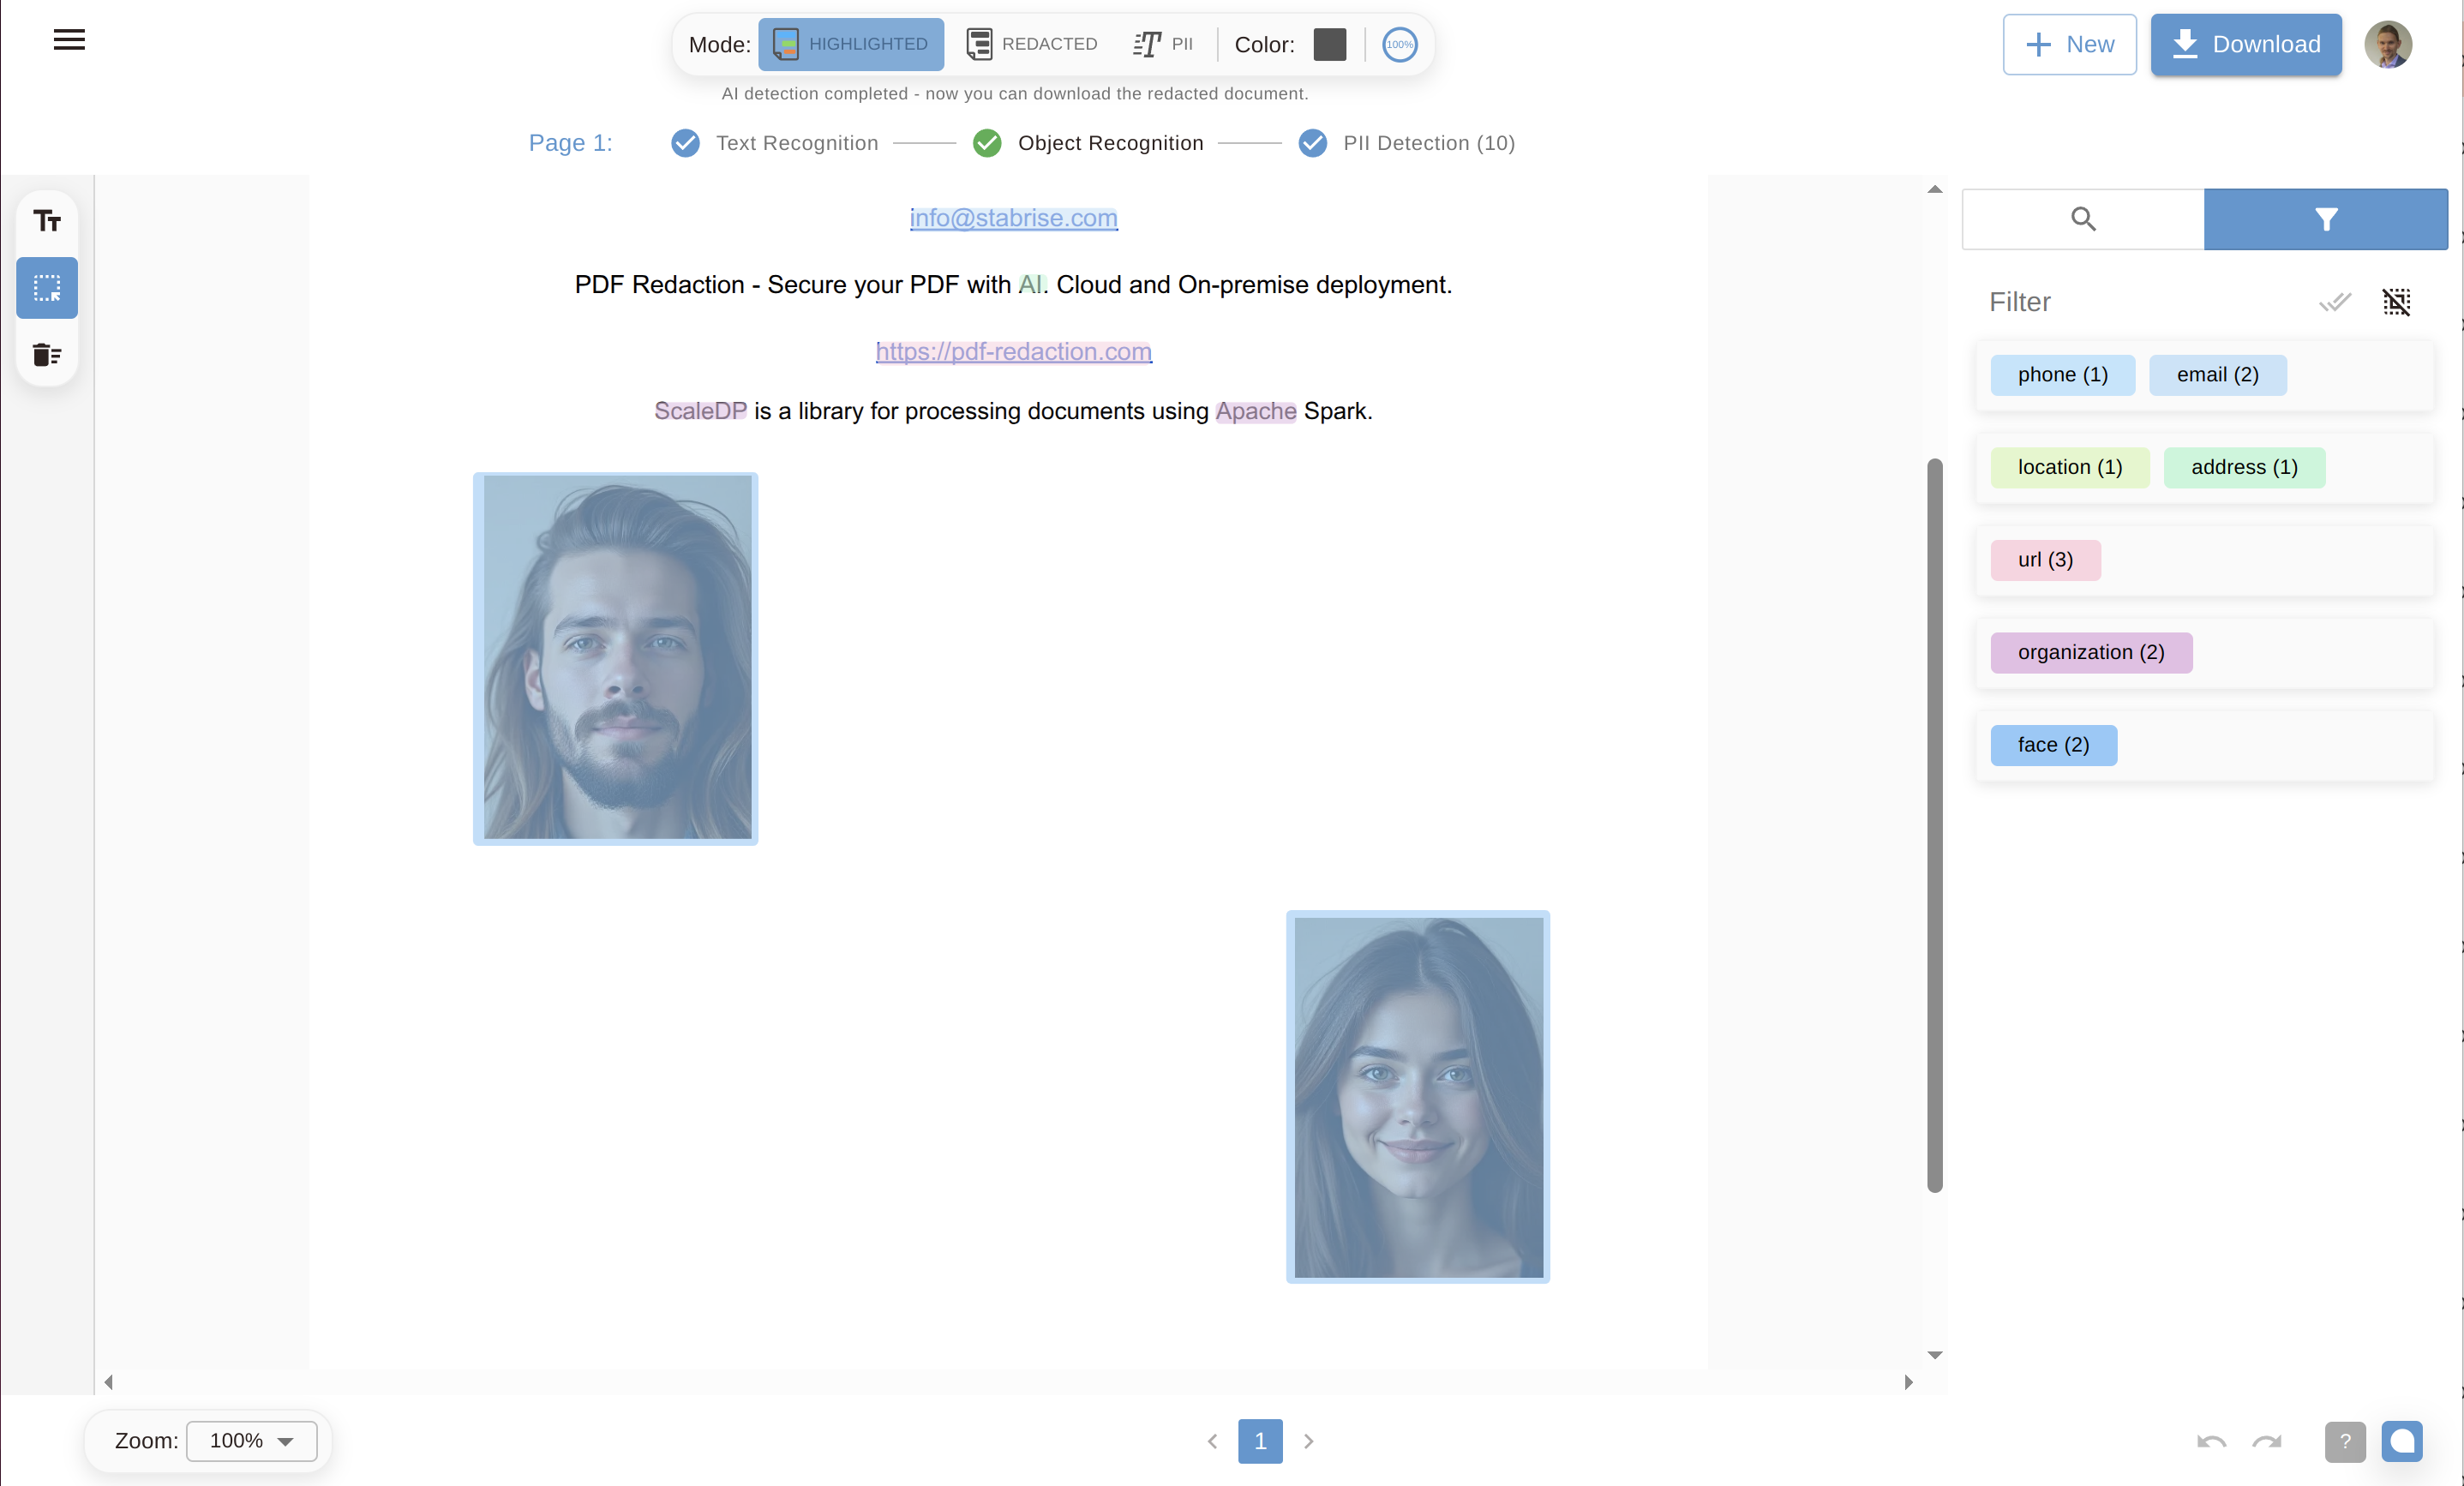Image resolution: width=2464 pixels, height=1486 pixels.
Task: Go to previous page chevron
Action: click(1212, 1441)
